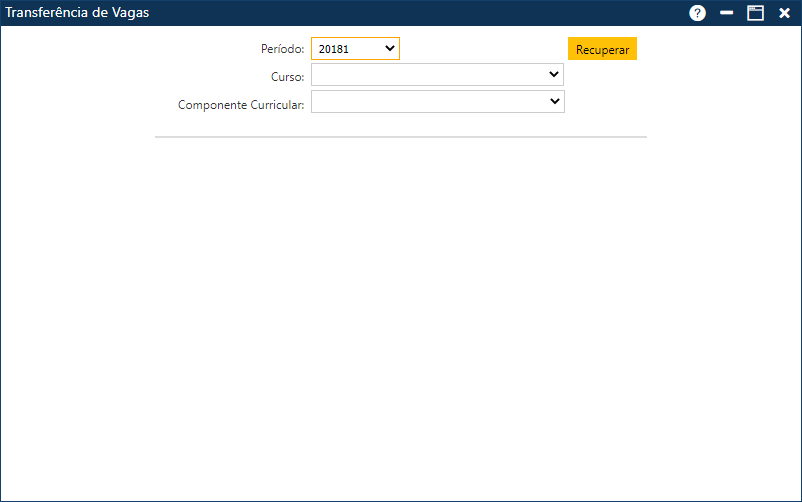
Task: Click the blank results area below the separator
Action: (400, 320)
